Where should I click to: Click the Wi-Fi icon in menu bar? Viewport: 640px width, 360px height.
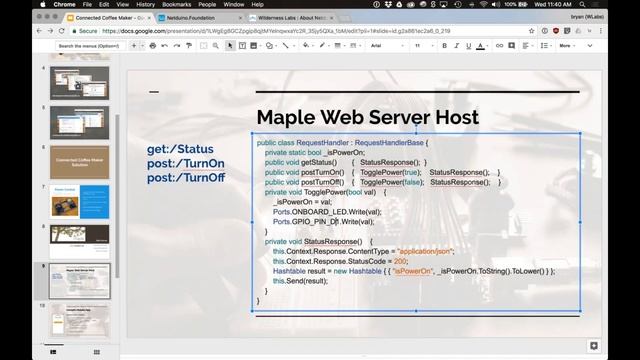(x=483, y=4)
